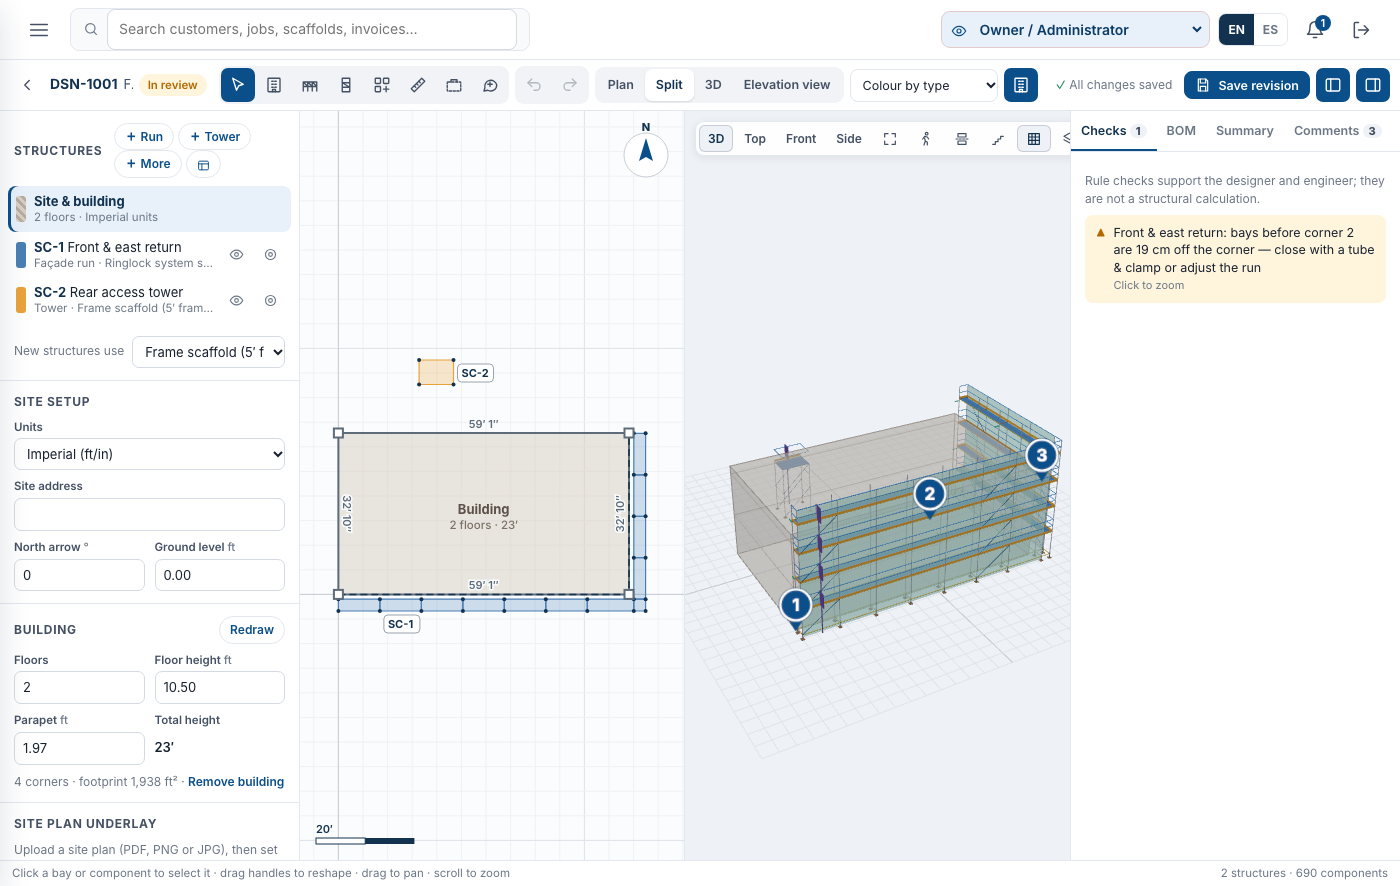Pick the building tool in toolbar

point(274,85)
